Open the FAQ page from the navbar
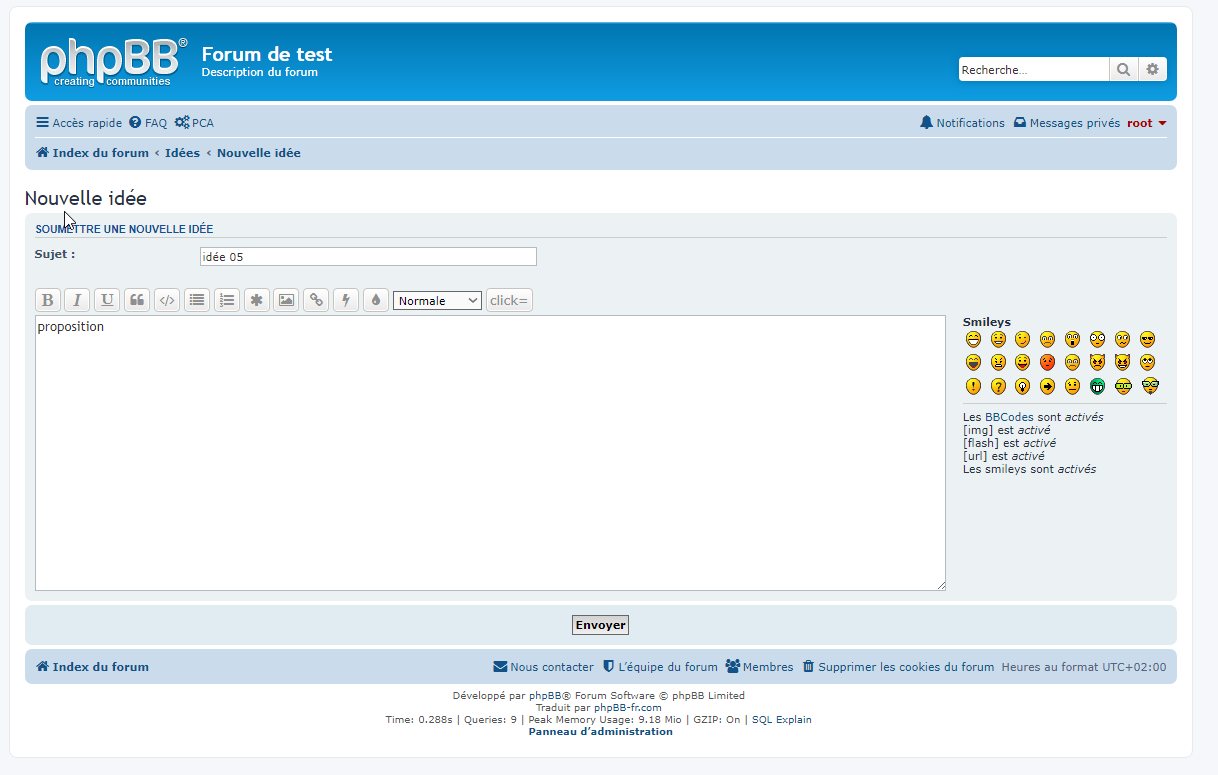Viewport: 1218px width, 775px height. pos(148,123)
